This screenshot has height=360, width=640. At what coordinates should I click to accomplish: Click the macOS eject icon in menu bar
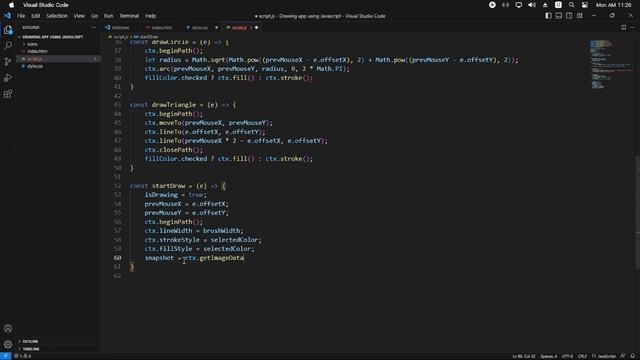(545, 5)
